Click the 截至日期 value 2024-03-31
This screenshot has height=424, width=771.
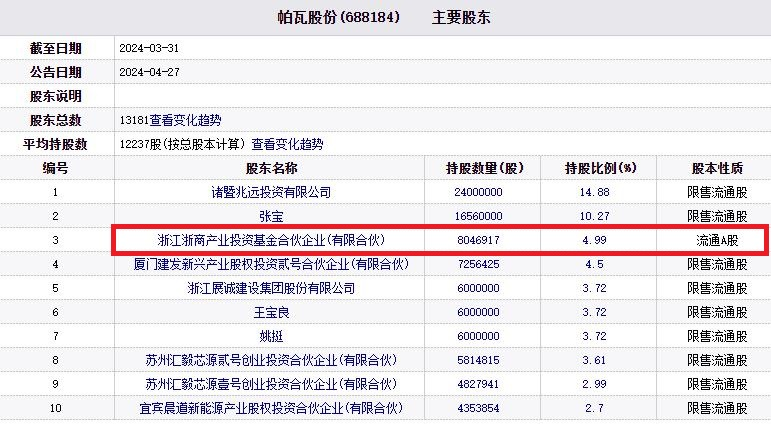point(149,48)
